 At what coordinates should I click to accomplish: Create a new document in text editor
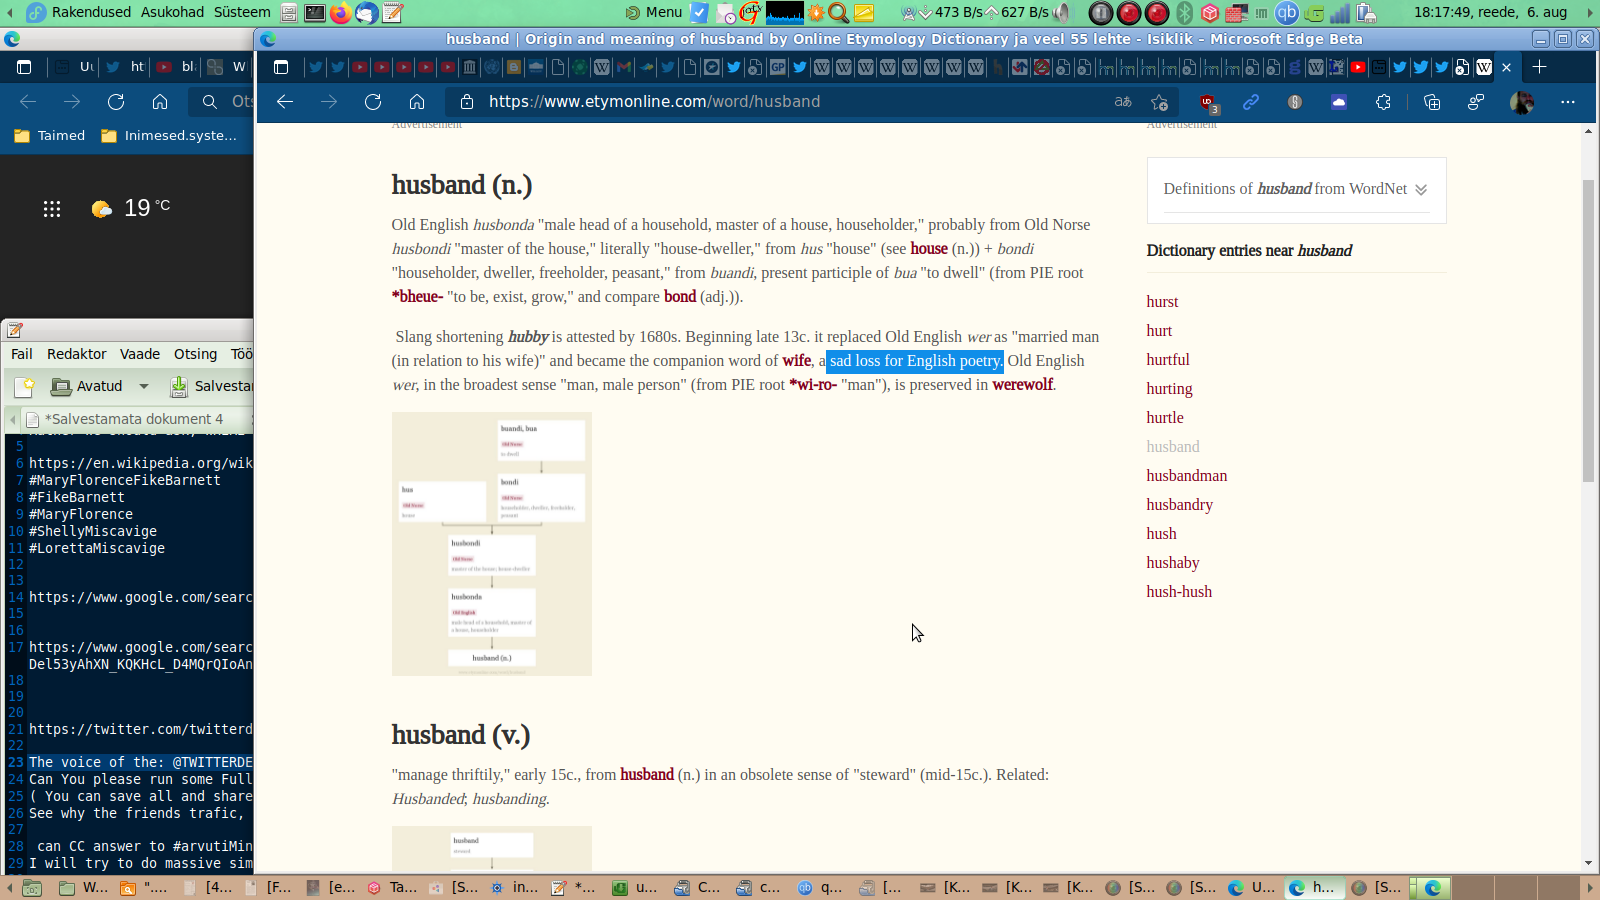(x=25, y=386)
